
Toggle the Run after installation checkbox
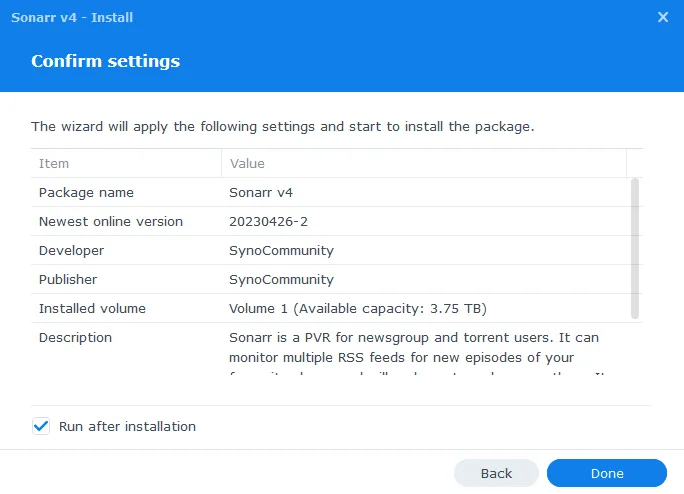[x=41, y=426]
